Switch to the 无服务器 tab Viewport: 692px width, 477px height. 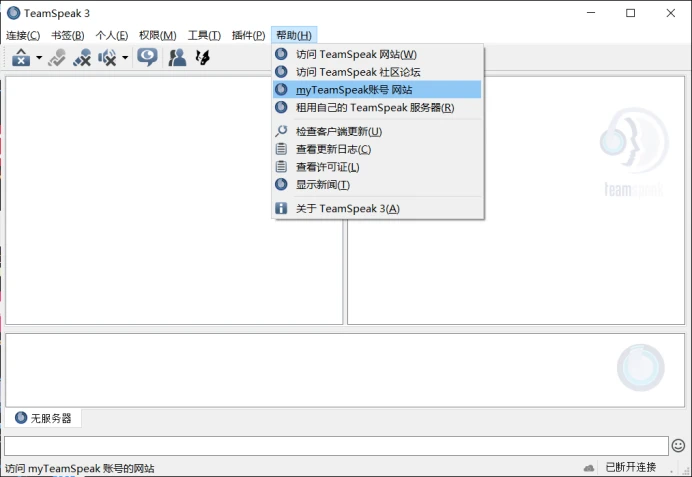point(43,418)
